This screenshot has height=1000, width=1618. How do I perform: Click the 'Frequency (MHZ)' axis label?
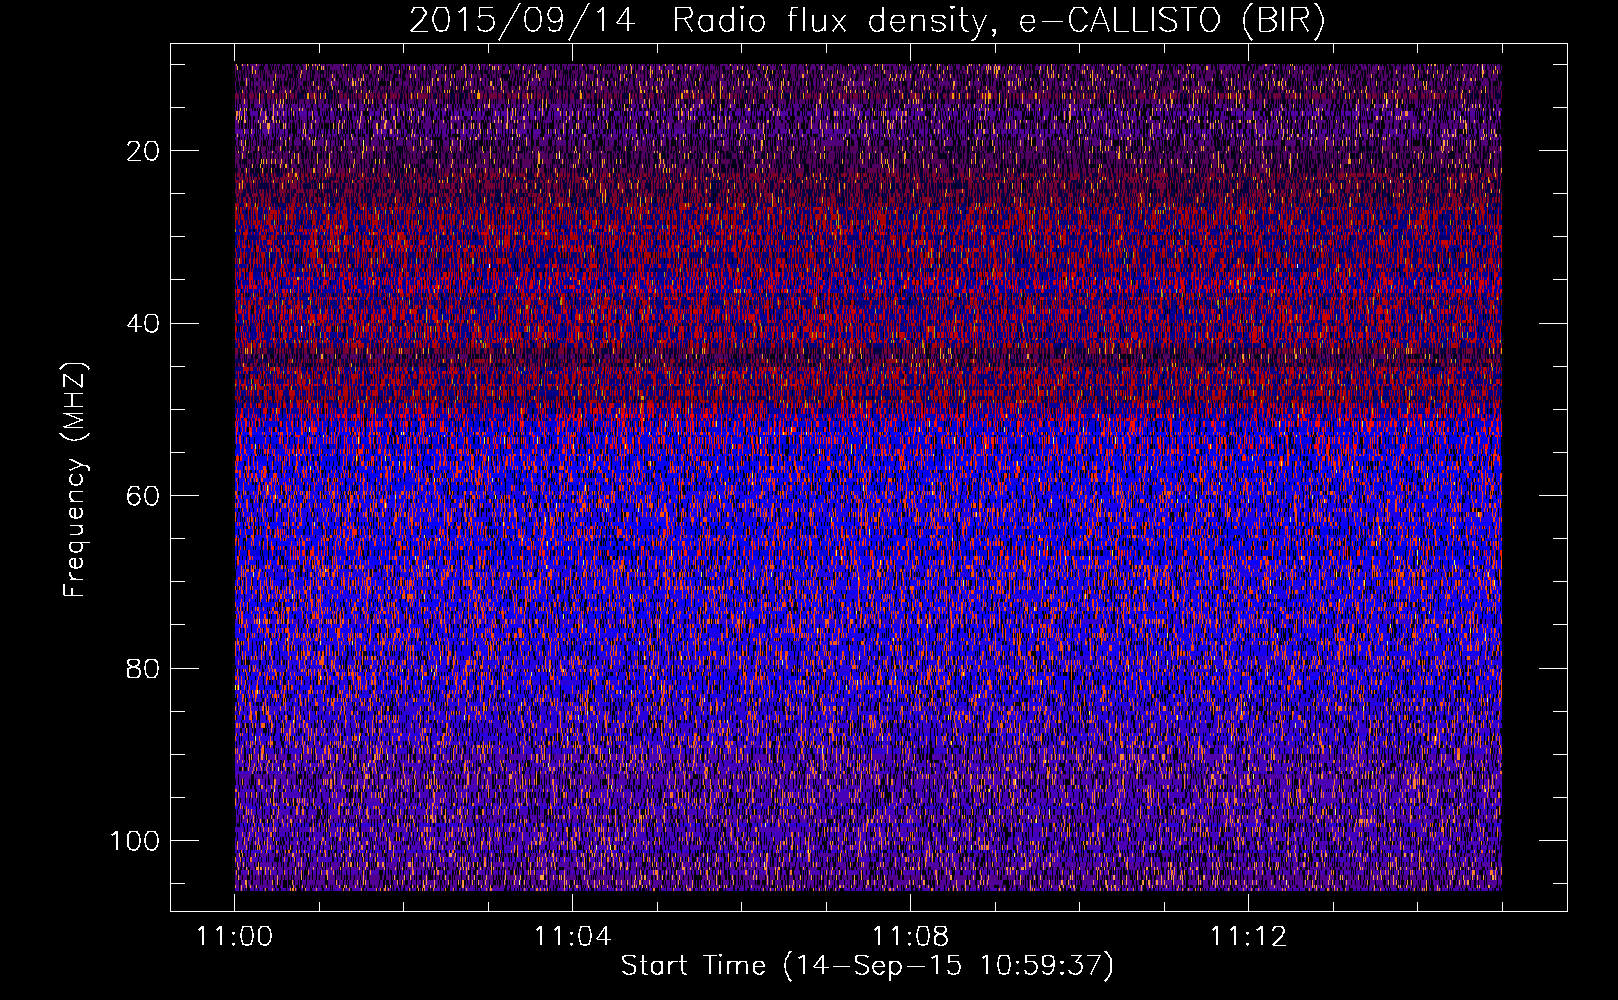click(76, 480)
